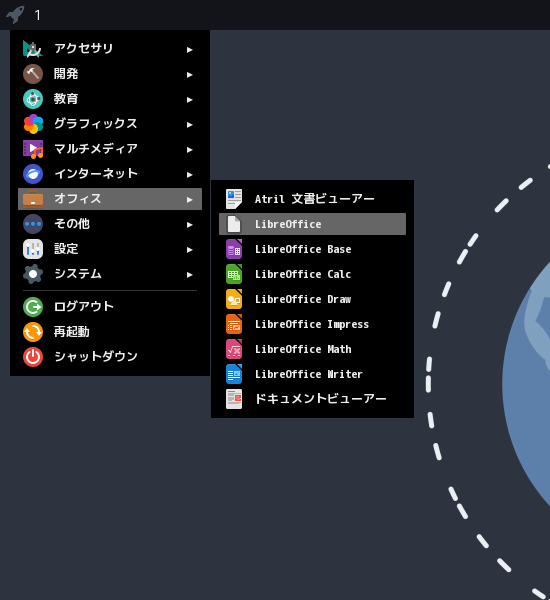Launch LibreOffice Math text entry
This screenshot has height=600, width=550.
pos(303,349)
